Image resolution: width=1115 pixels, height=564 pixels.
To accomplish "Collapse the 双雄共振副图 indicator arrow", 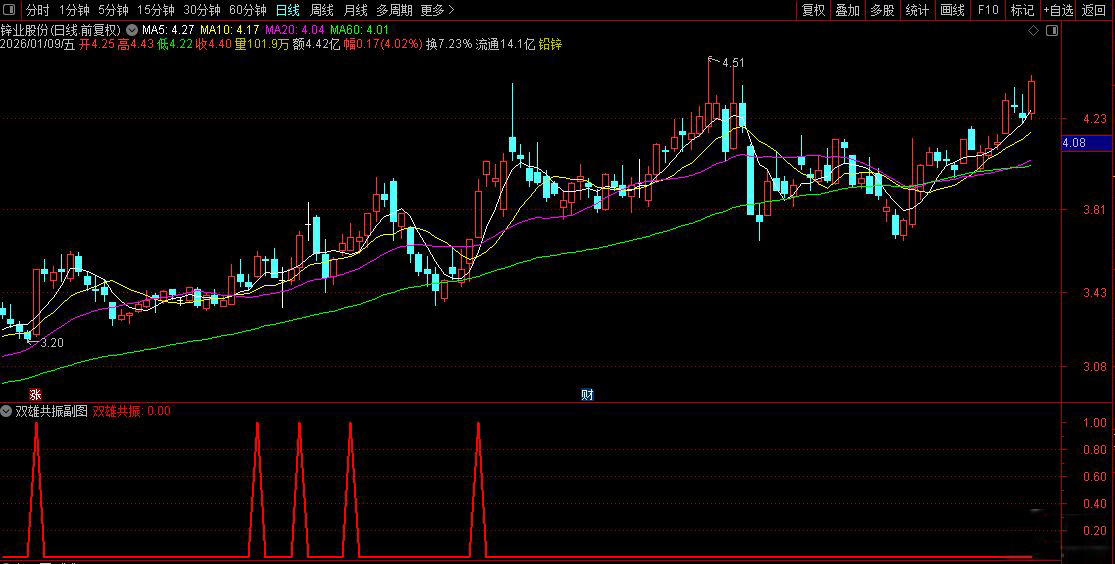I will coord(6,410).
